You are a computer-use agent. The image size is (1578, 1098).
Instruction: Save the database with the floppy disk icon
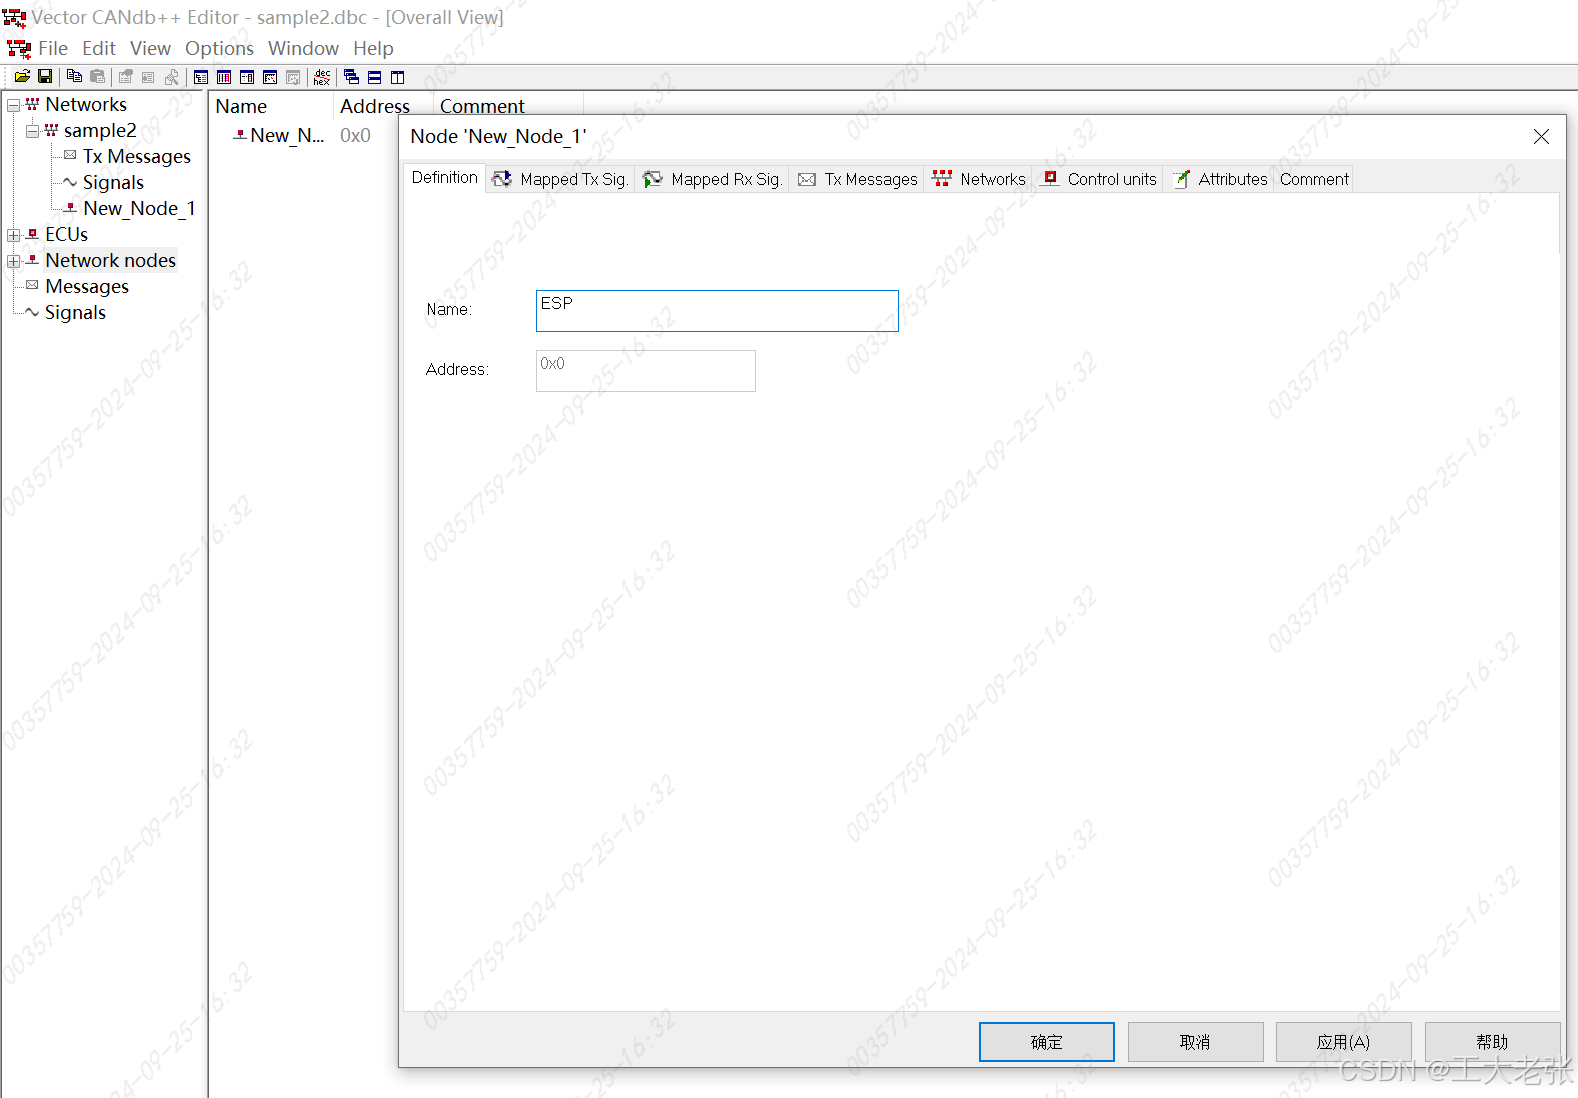pos(45,77)
